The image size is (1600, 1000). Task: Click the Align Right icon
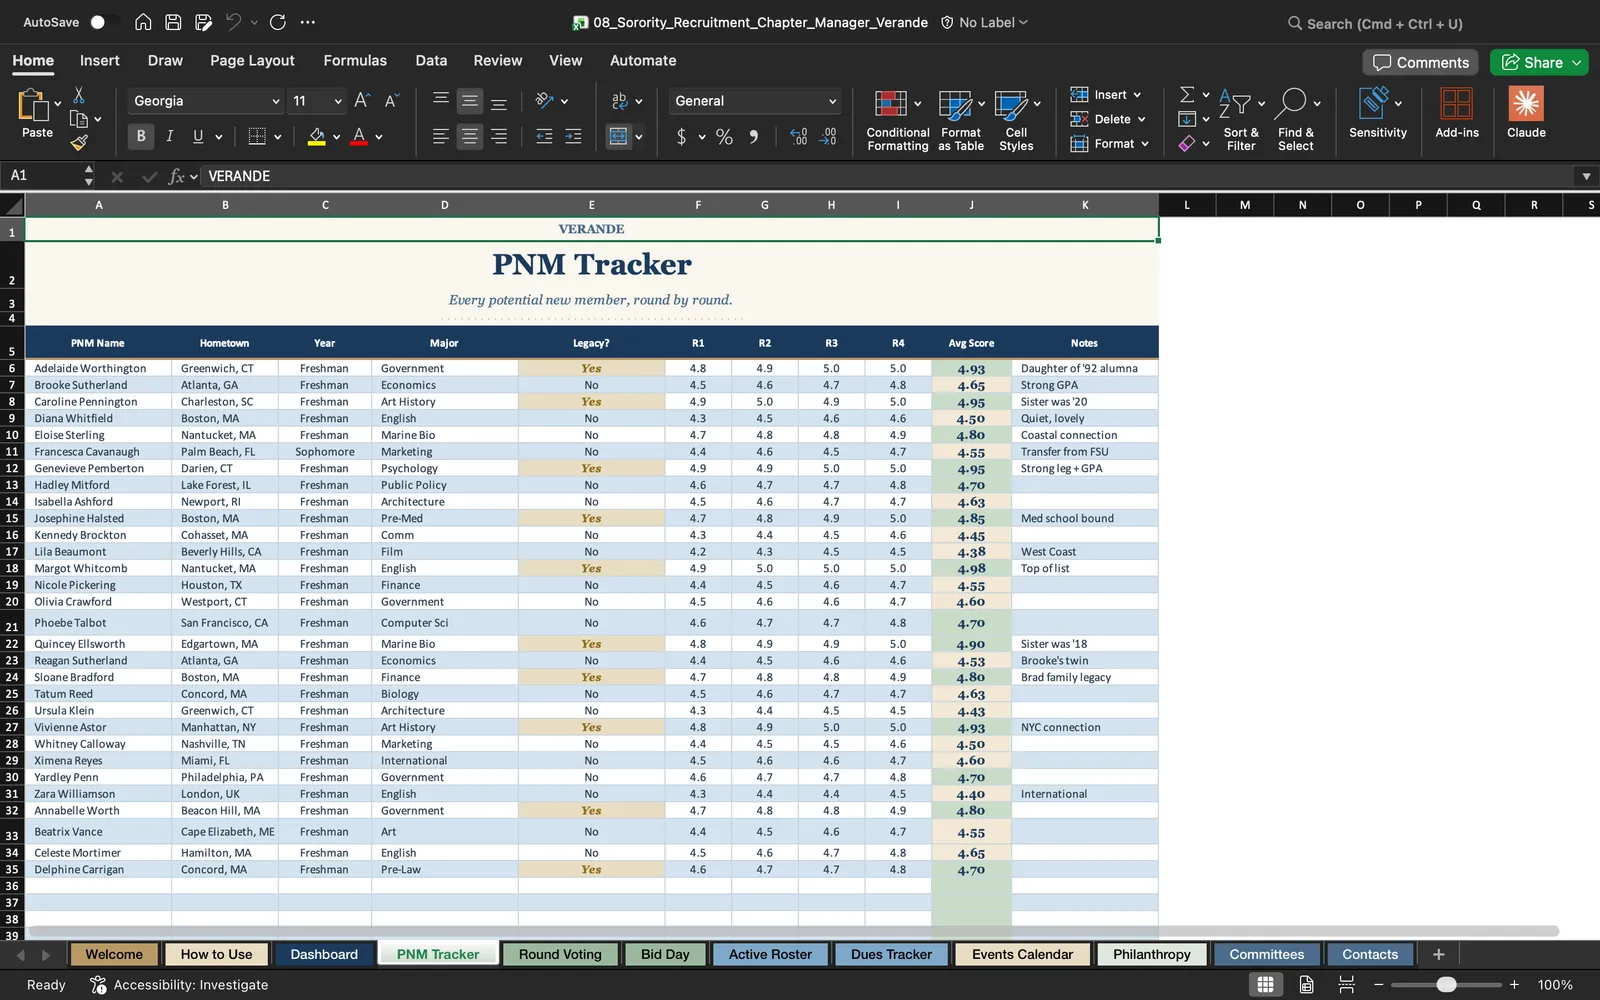click(x=498, y=136)
